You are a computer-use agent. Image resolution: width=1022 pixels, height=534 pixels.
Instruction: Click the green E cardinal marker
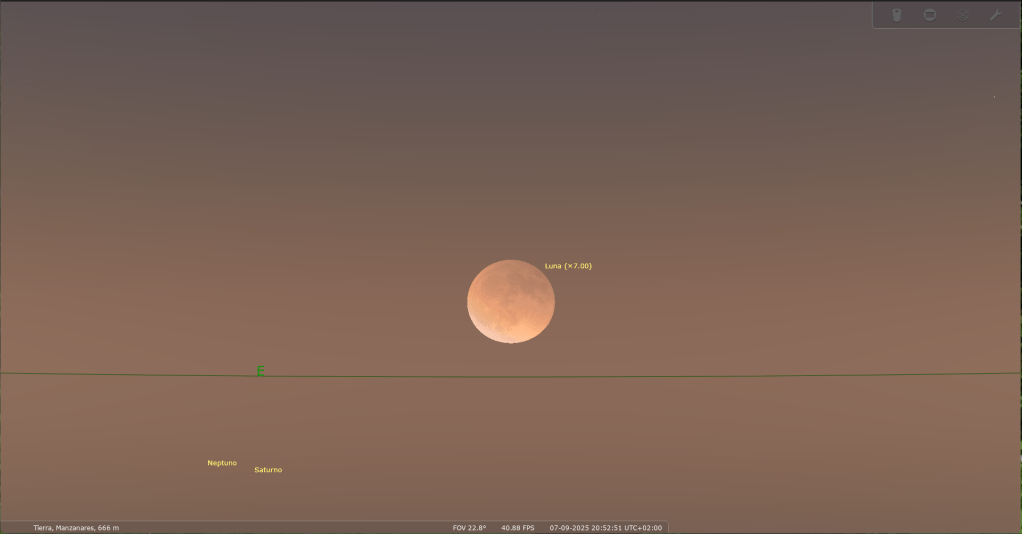[260, 371]
